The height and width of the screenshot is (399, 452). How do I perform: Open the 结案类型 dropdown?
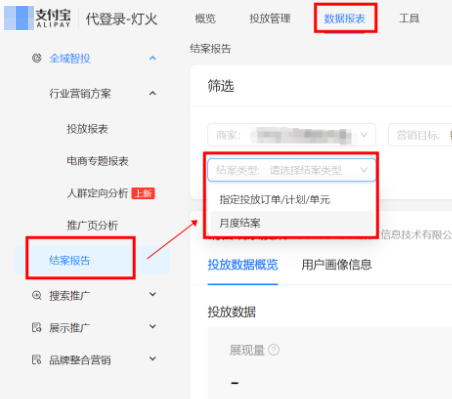tap(292, 170)
